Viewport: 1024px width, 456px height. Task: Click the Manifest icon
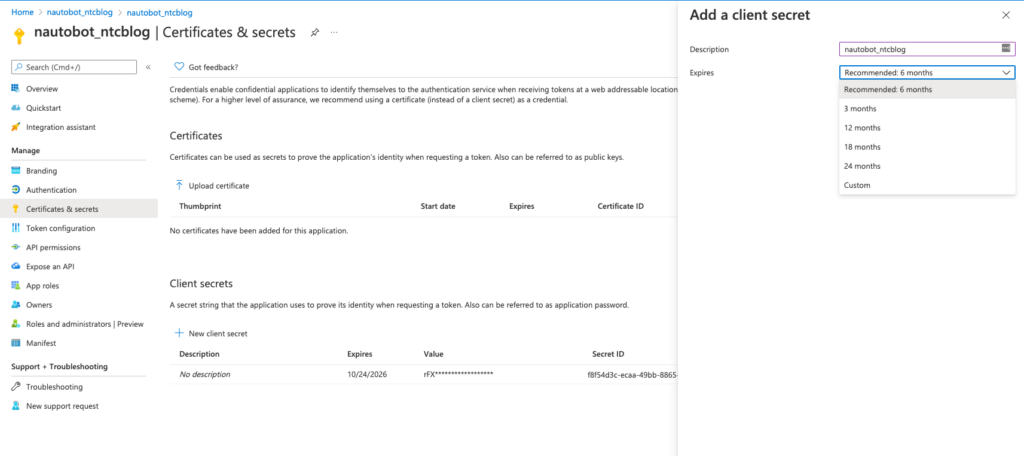pyautogui.click(x=16, y=343)
